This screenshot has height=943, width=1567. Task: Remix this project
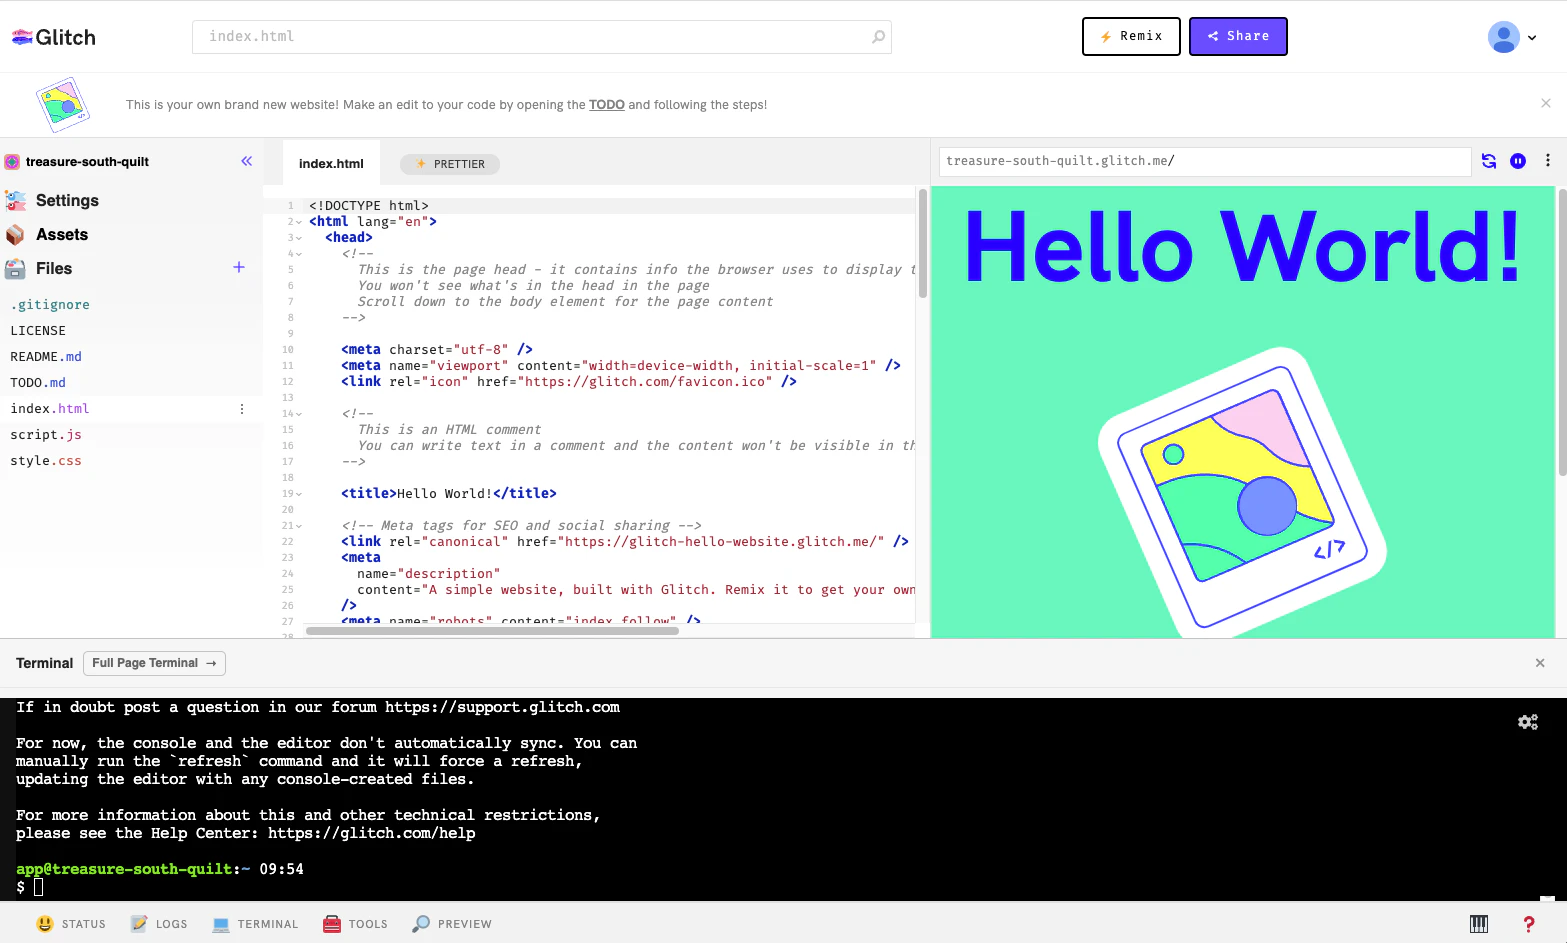pos(1131,36)
